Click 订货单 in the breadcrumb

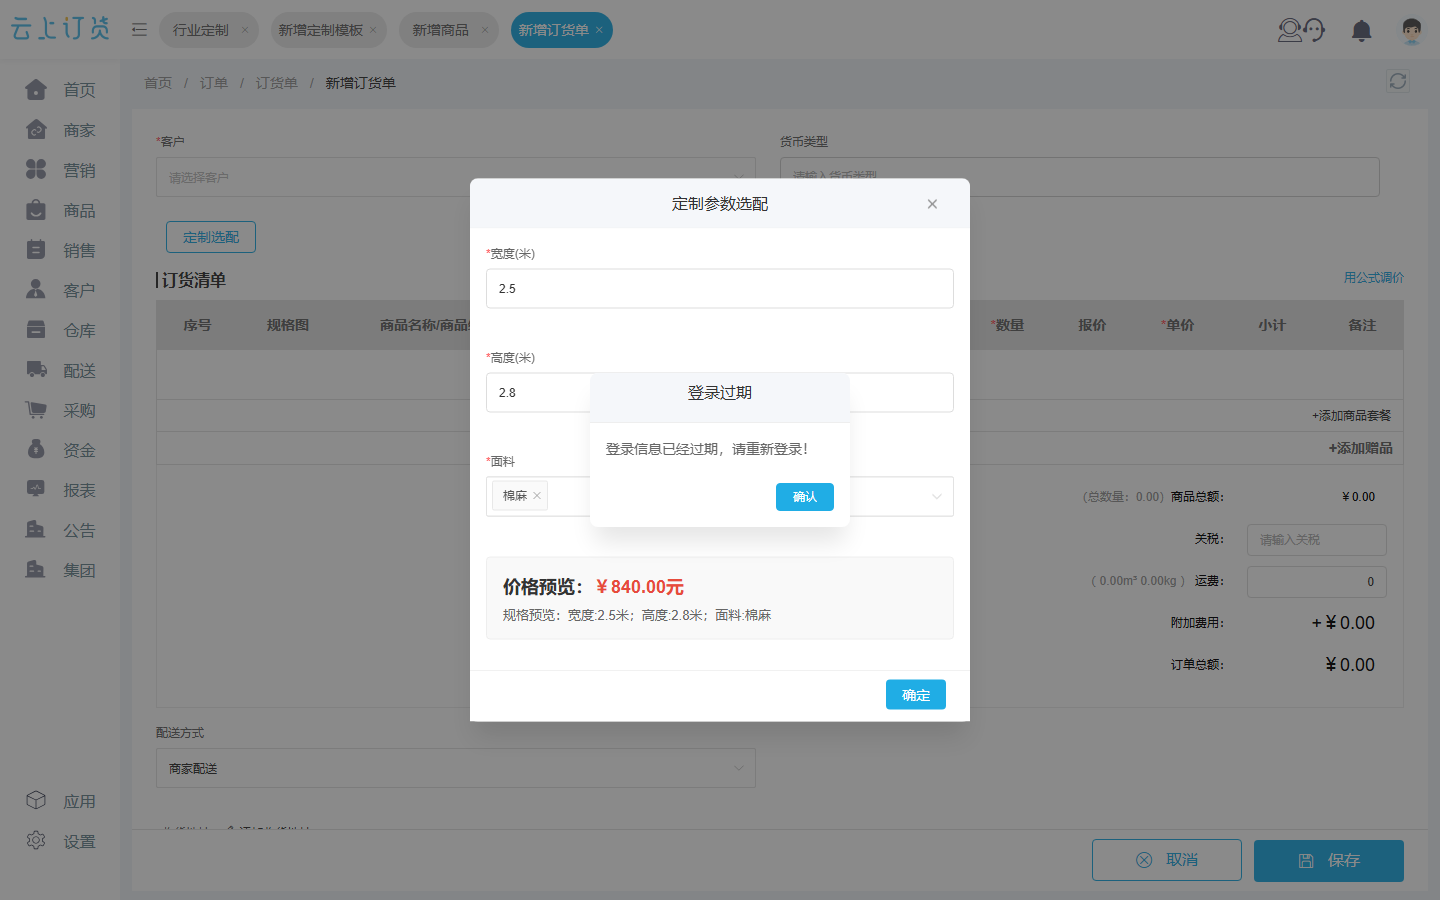click(x=277, y=83)
